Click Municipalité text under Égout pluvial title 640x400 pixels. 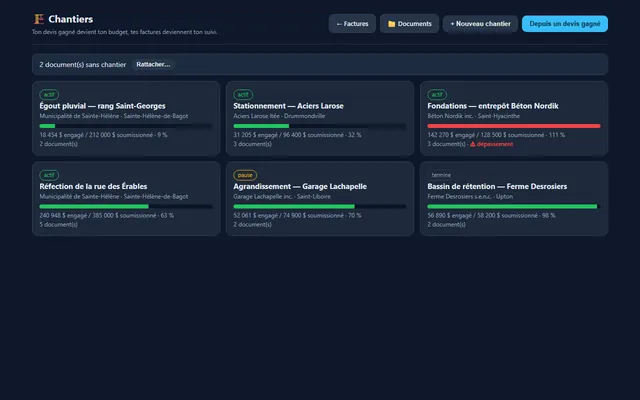pyautogui.click(x=114, y=116)
